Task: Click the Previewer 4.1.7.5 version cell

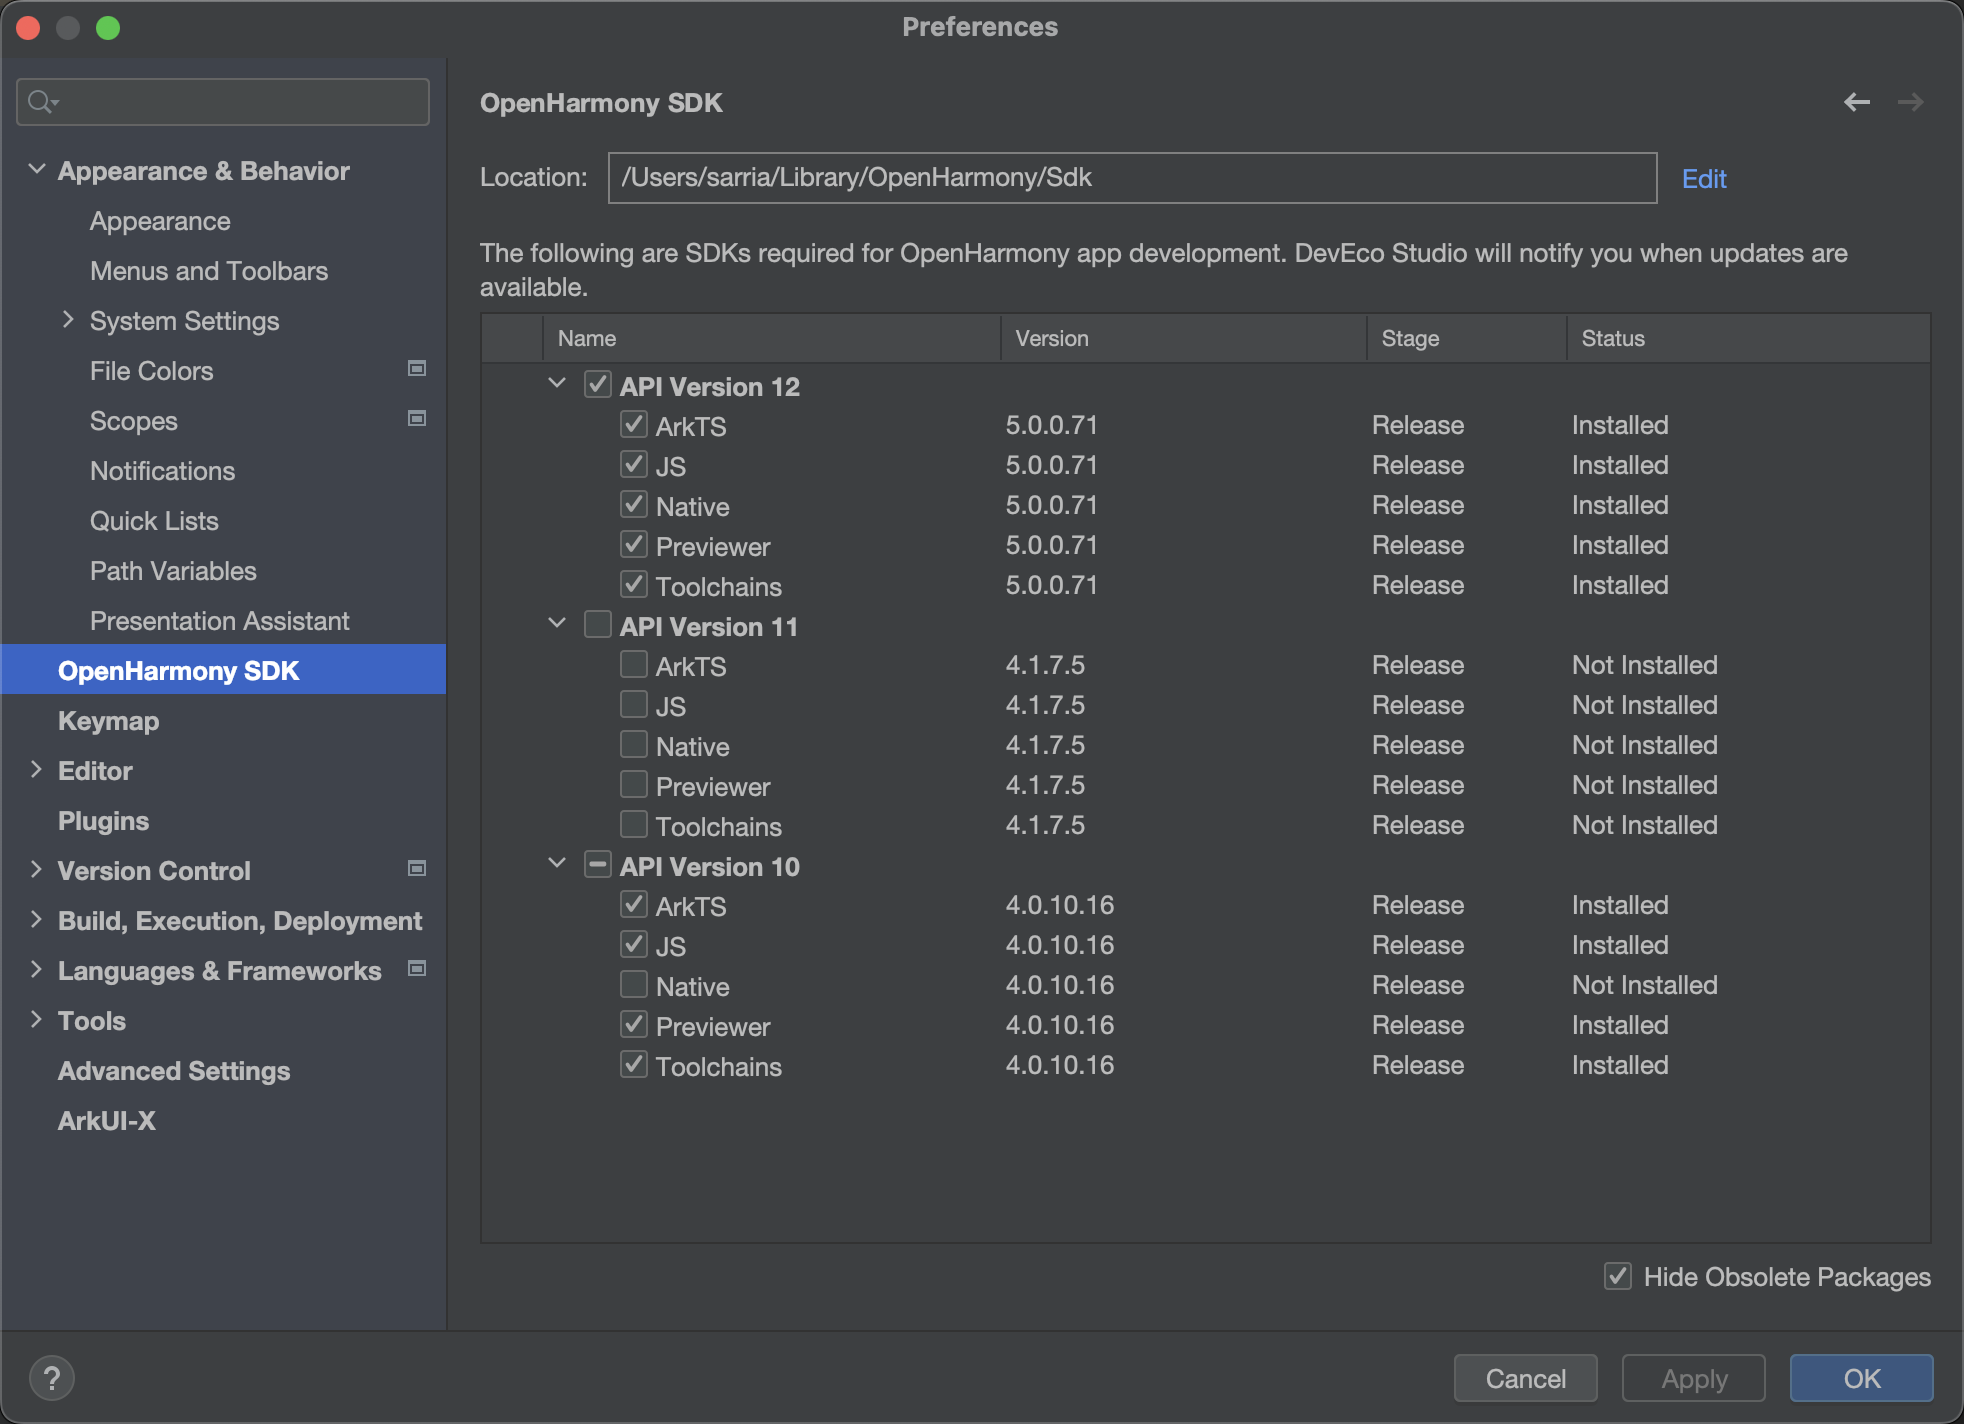Action: point(1045,785)
